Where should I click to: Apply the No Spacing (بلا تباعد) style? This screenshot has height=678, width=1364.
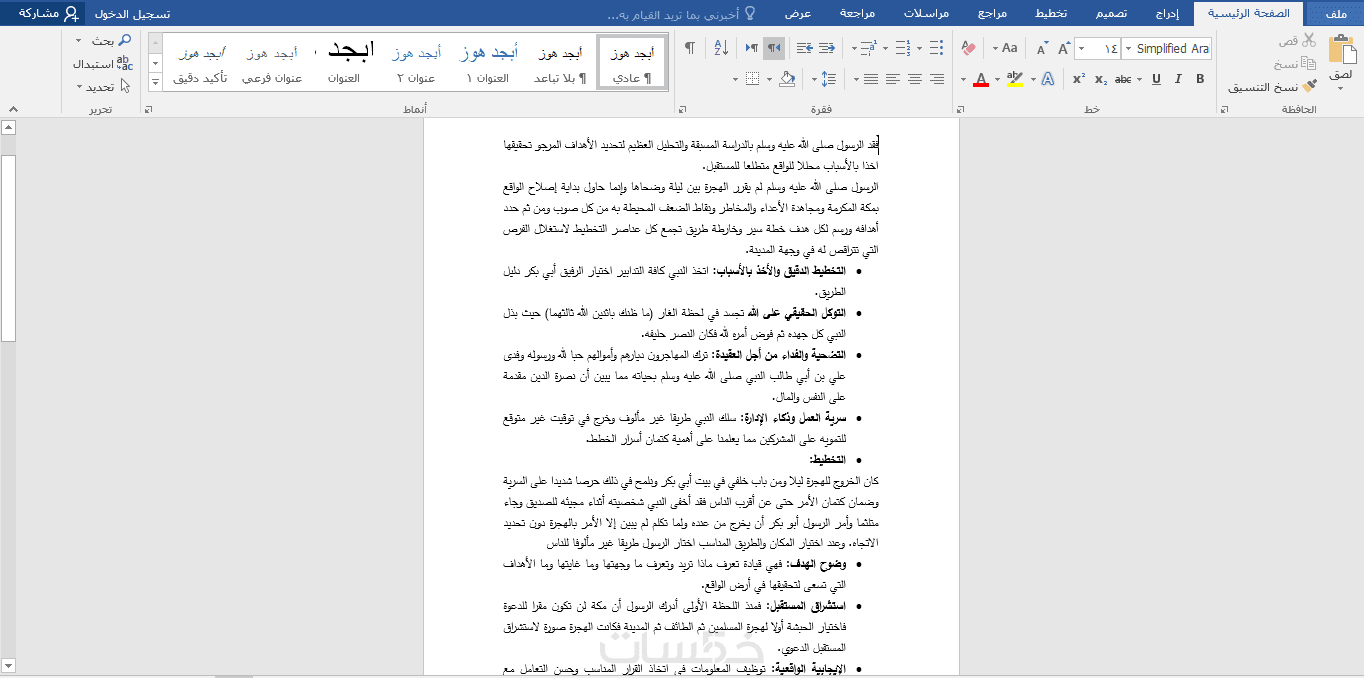click(x=558, y=62)
